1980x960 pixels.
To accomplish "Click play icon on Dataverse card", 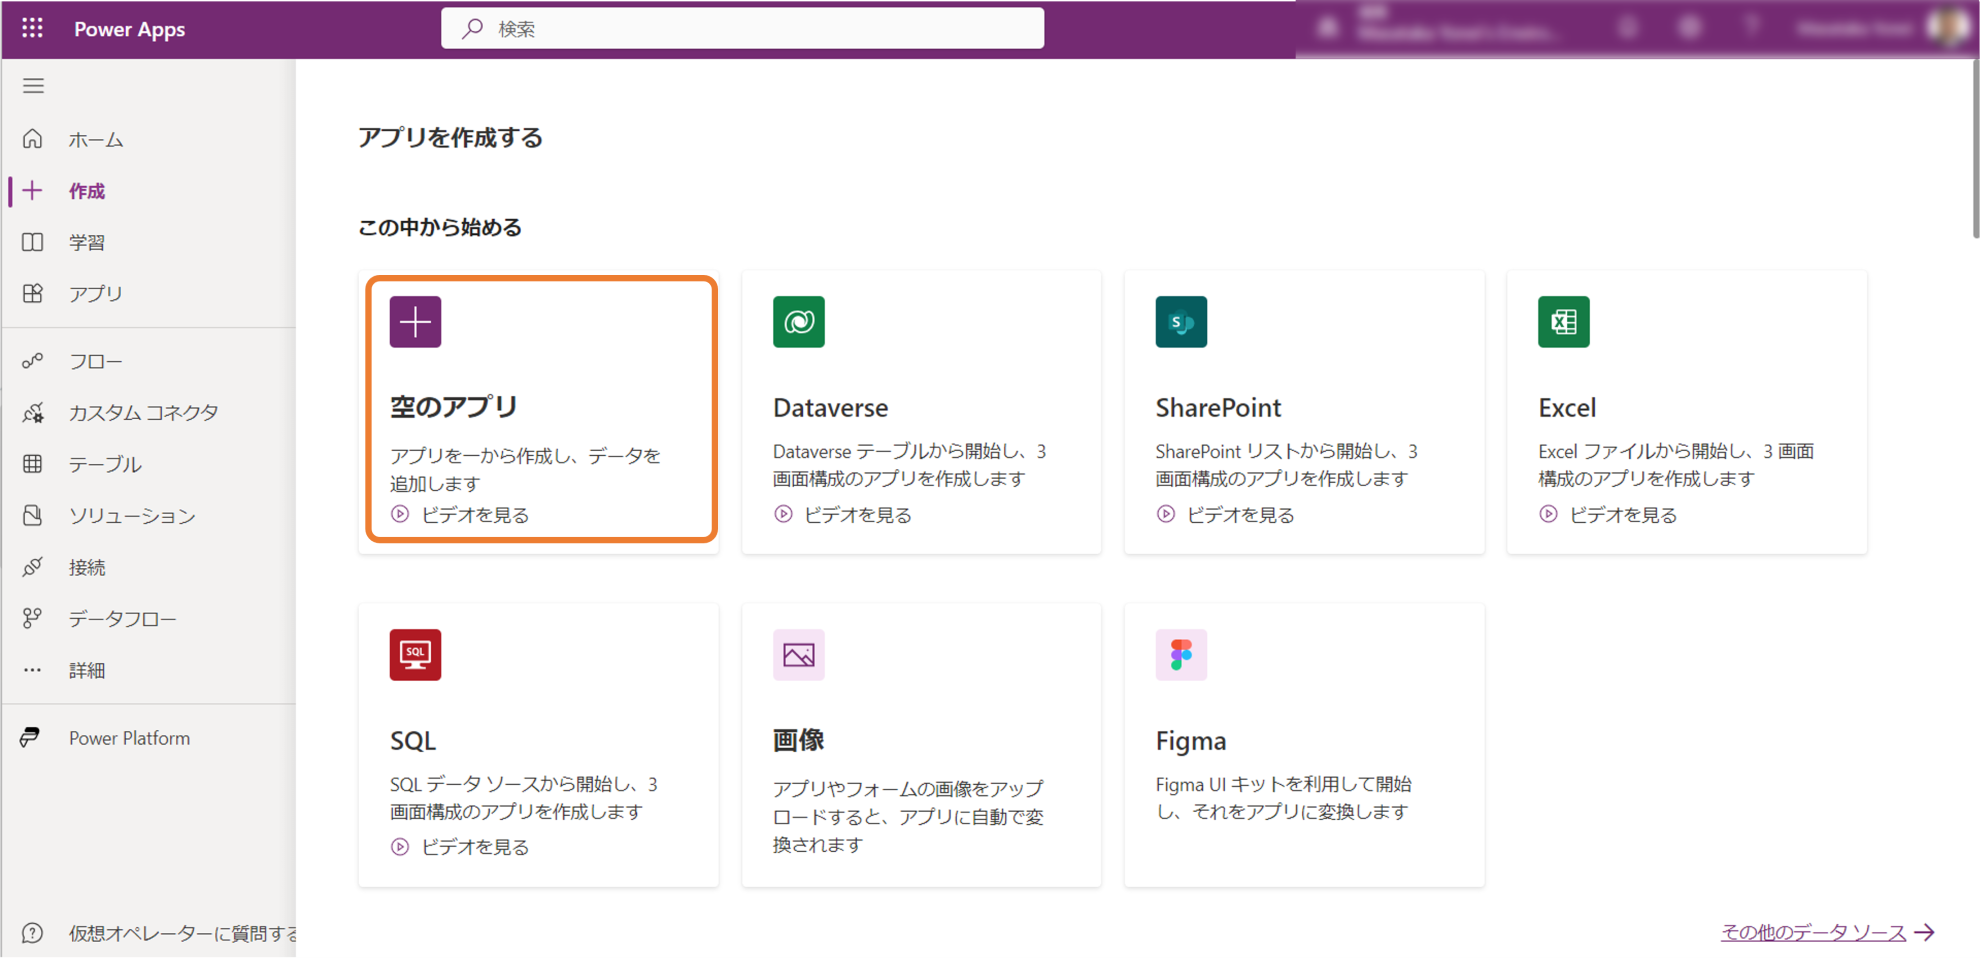I will click(783, 514).
